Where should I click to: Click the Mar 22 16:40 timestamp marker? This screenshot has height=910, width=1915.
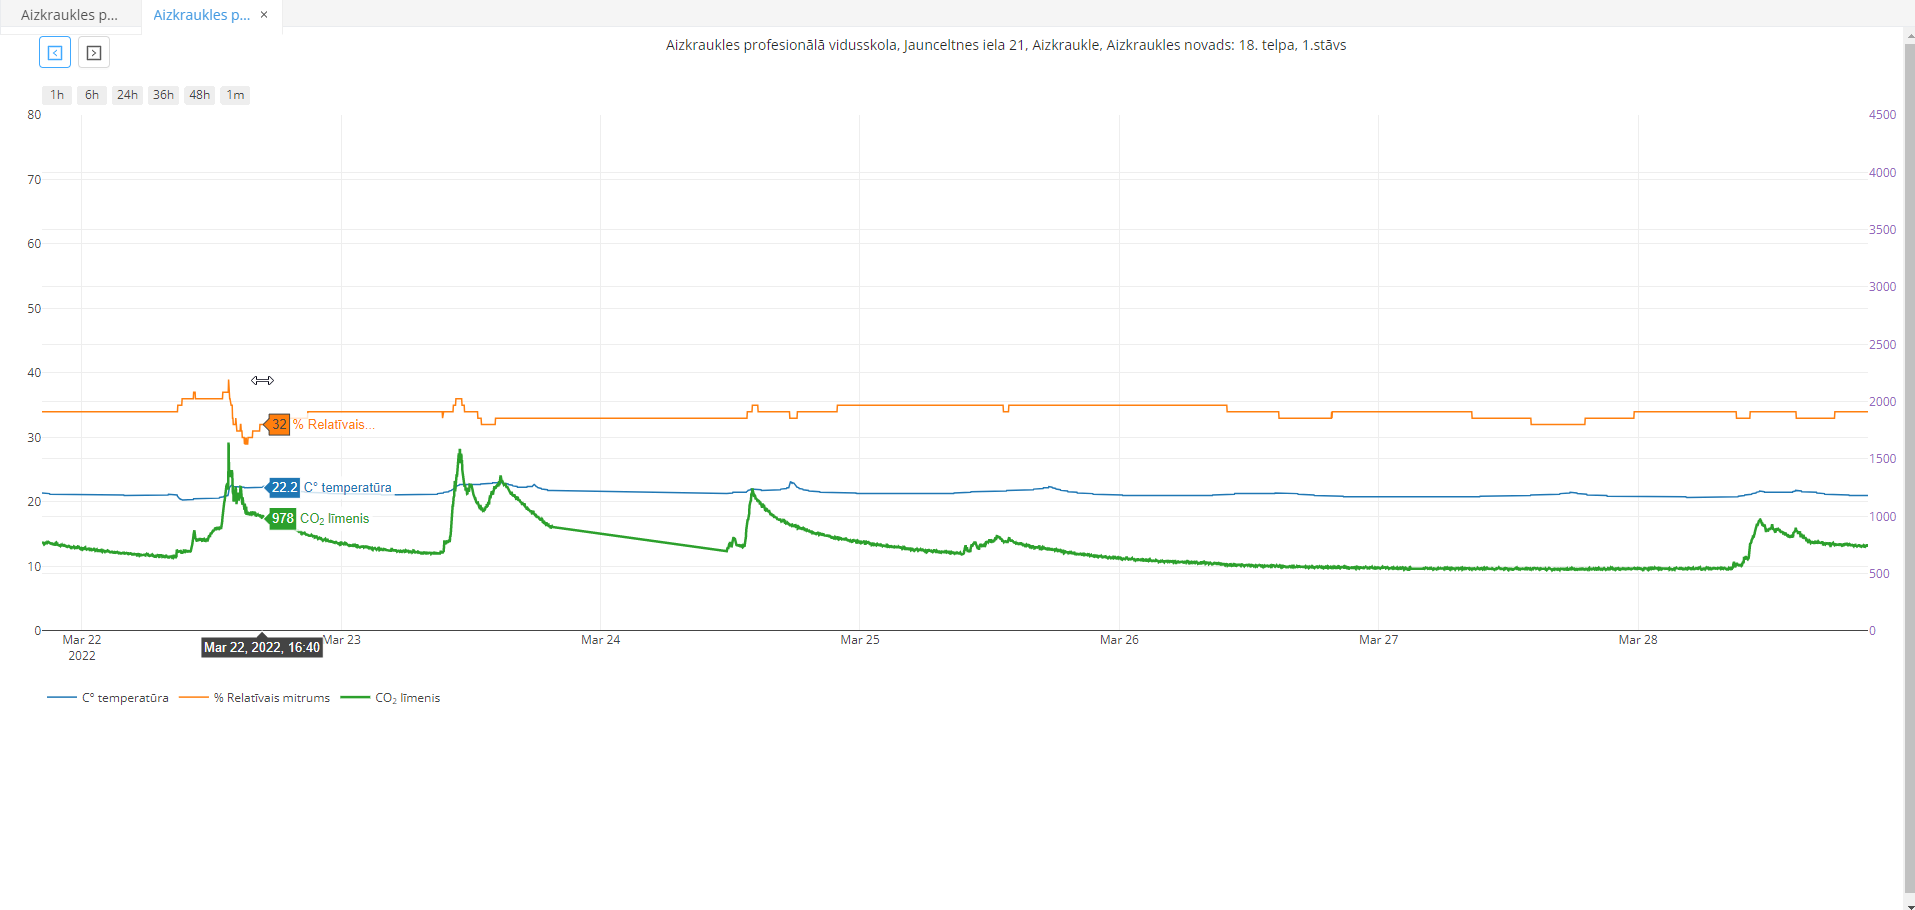pyautogui.click(x=262, y=647)
